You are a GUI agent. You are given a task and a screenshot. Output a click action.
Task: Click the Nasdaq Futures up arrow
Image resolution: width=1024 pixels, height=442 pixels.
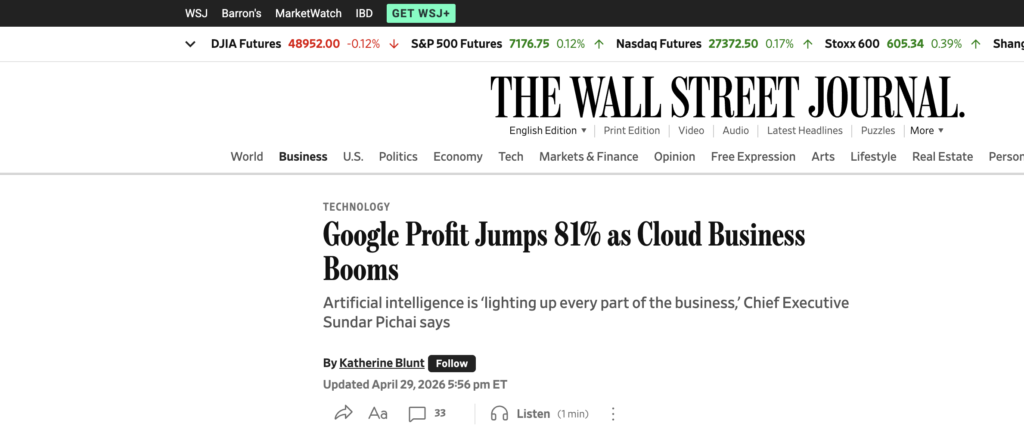coord(806,44)
